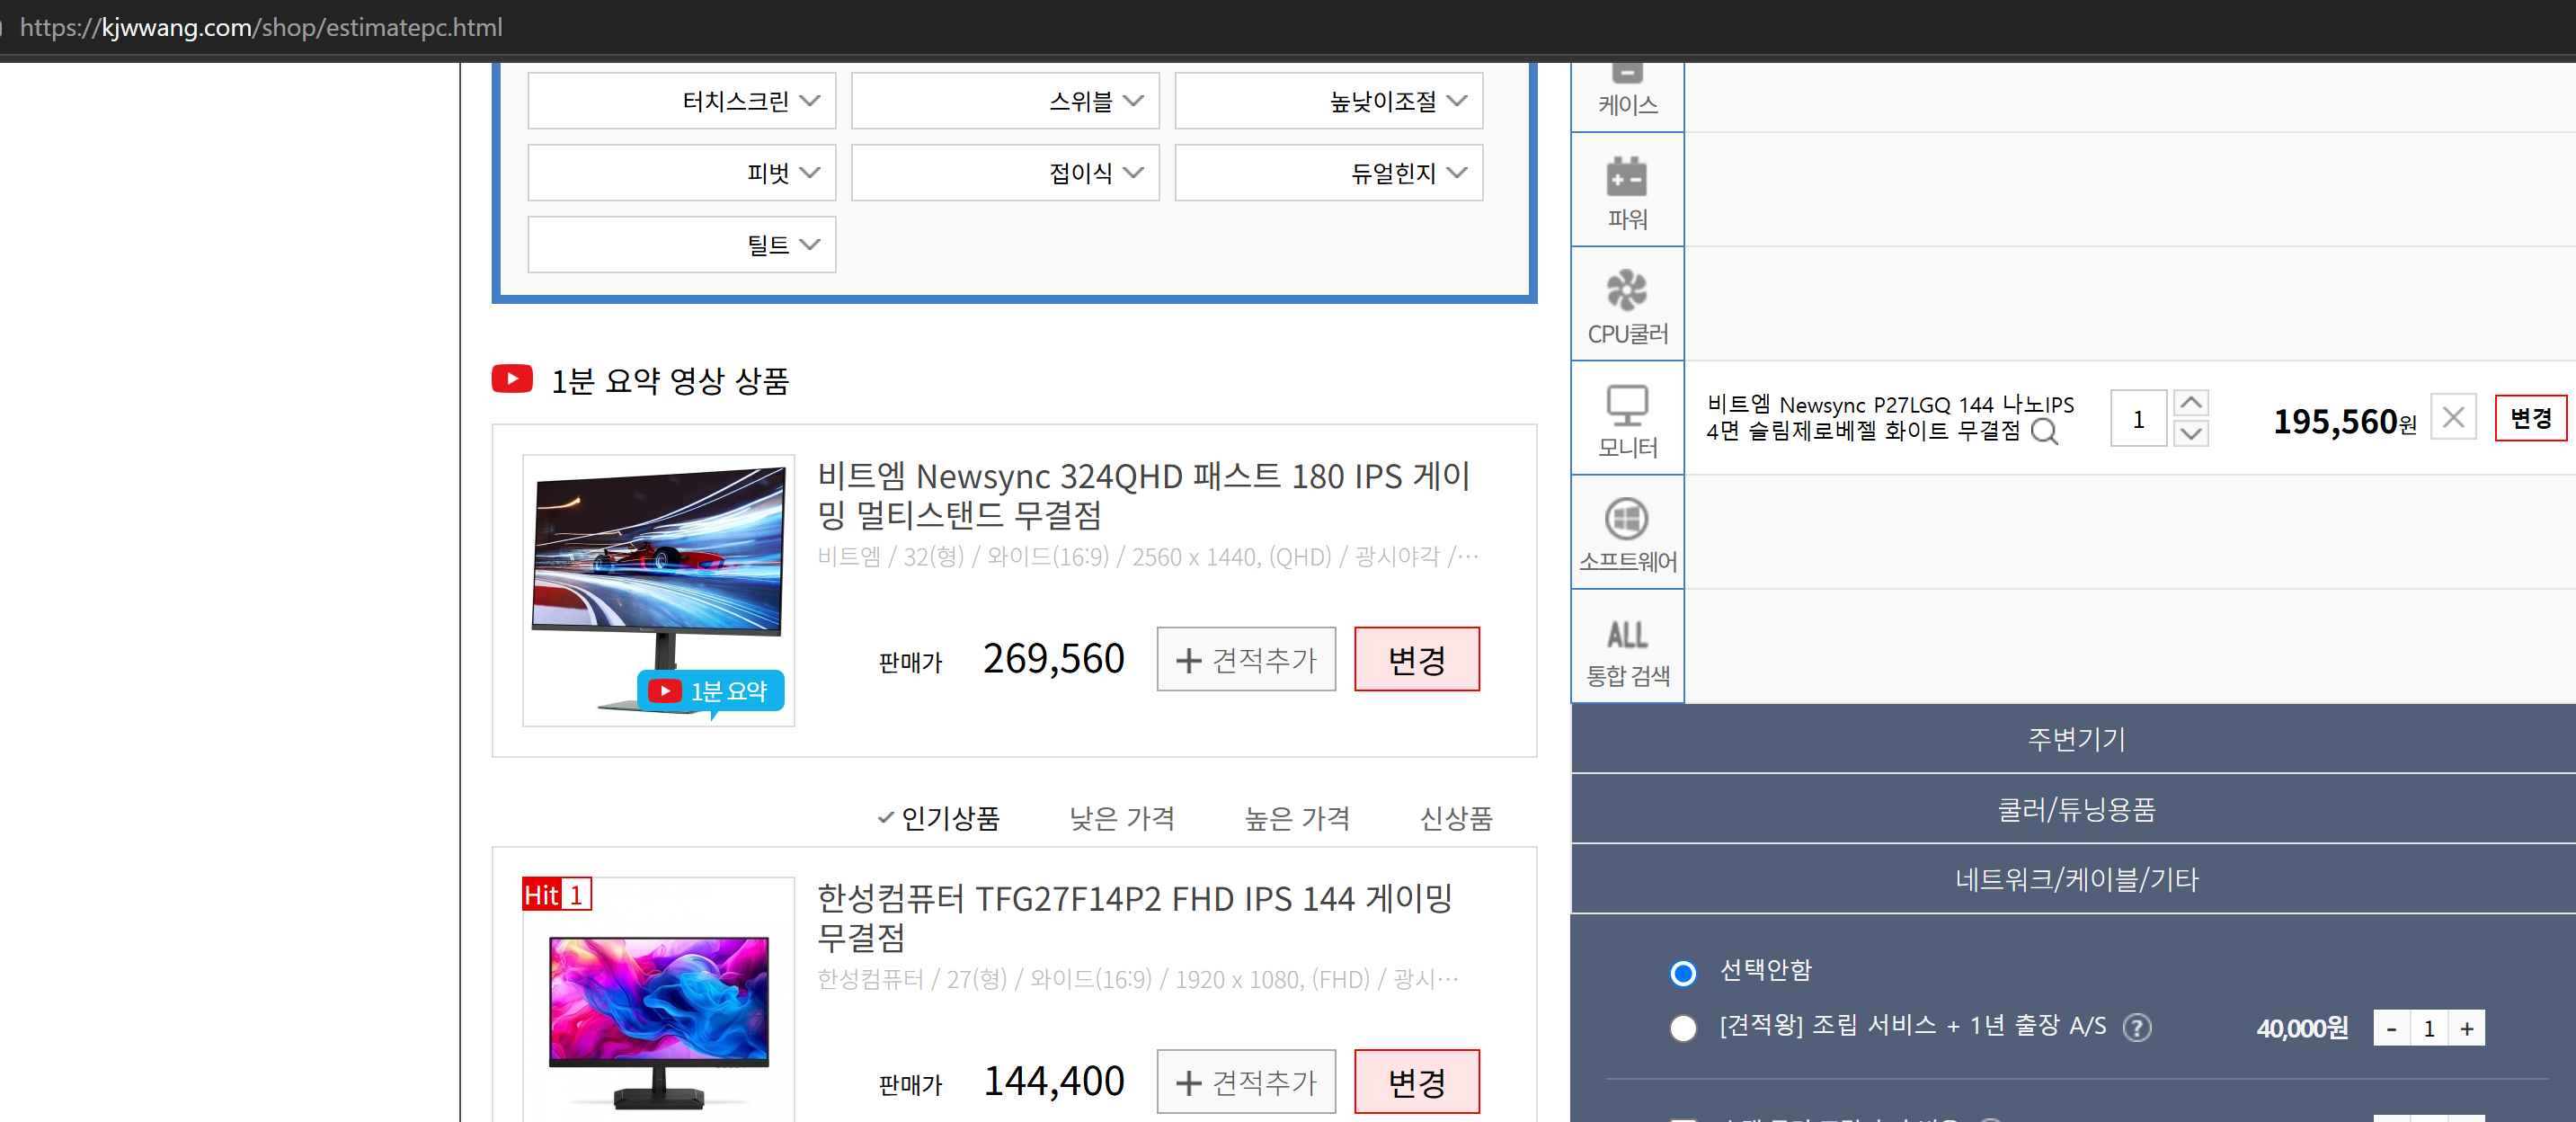Open the 비트엠 Newsync 324QHD product title
Image resolution: width=2576 pixels, height=1122 pixels.
tap(1144, 495)
